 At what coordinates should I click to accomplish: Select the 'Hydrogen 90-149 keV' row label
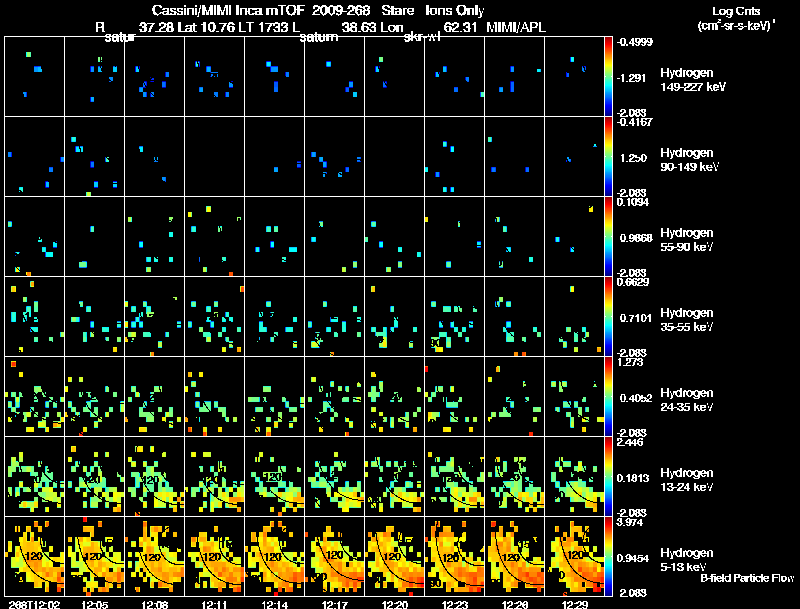pyautogui.click(x=690, y=160)
